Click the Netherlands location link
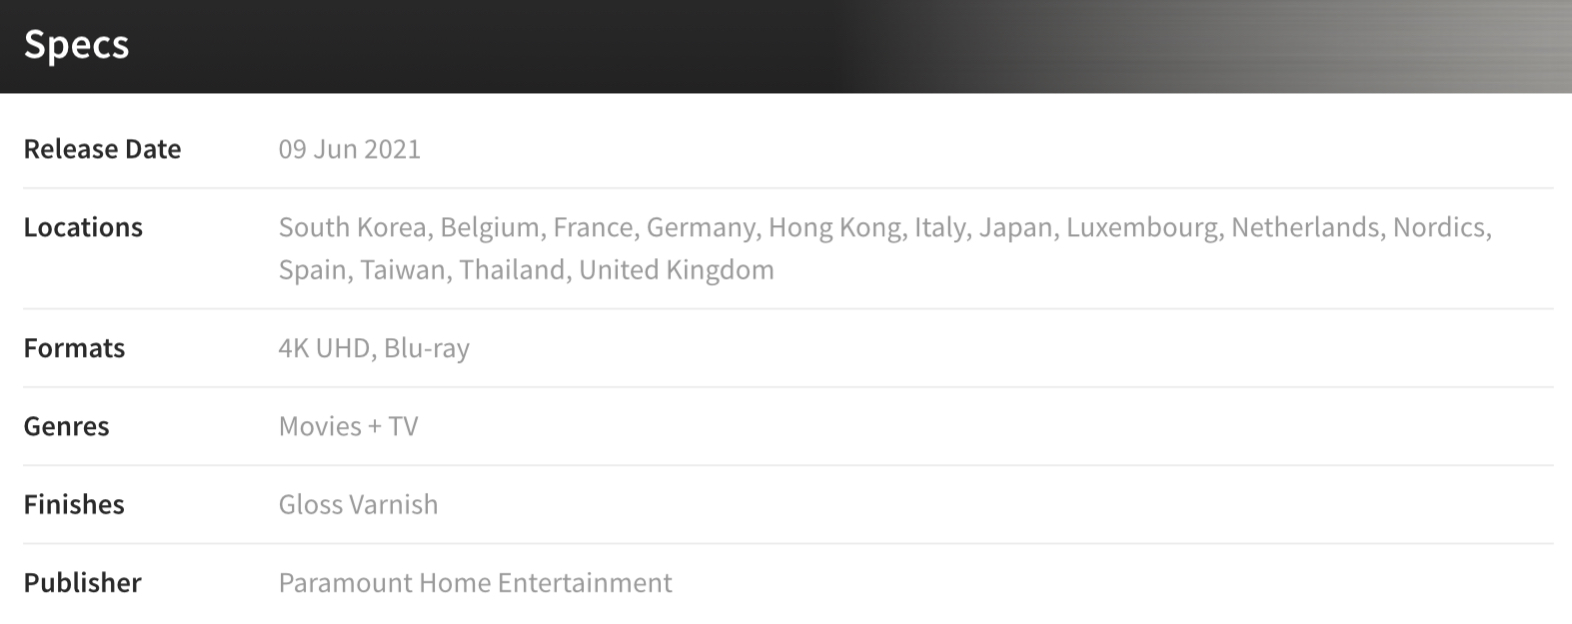 (x=1305, y=227)
